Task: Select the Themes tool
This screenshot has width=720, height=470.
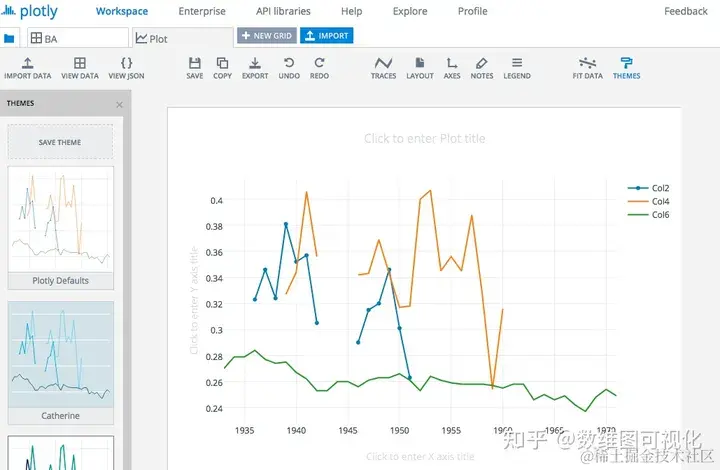Action: (x=626, y=68)
